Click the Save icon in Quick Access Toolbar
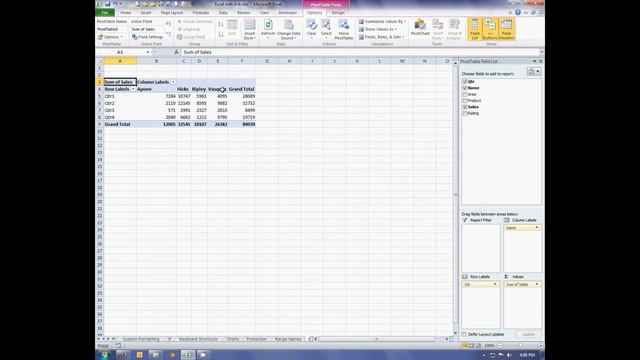The height and width of the screenshot is (360, 640). (107, 4)
